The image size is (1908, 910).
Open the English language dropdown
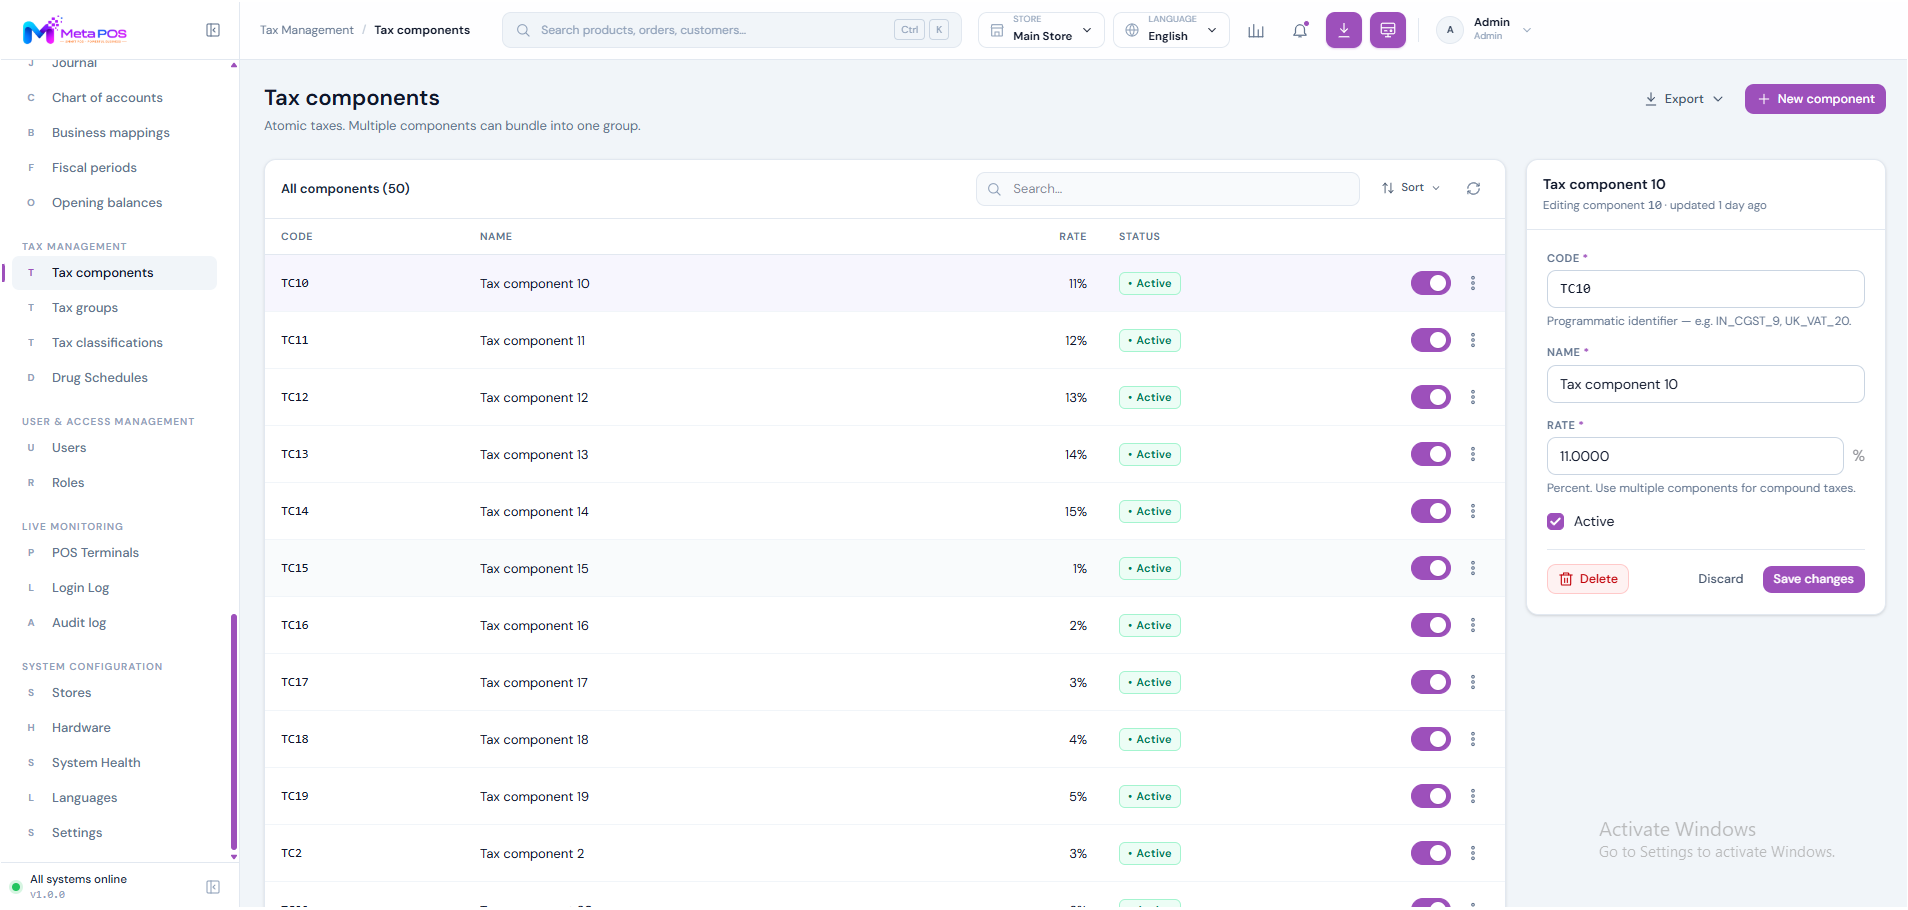pos(1171,30)
